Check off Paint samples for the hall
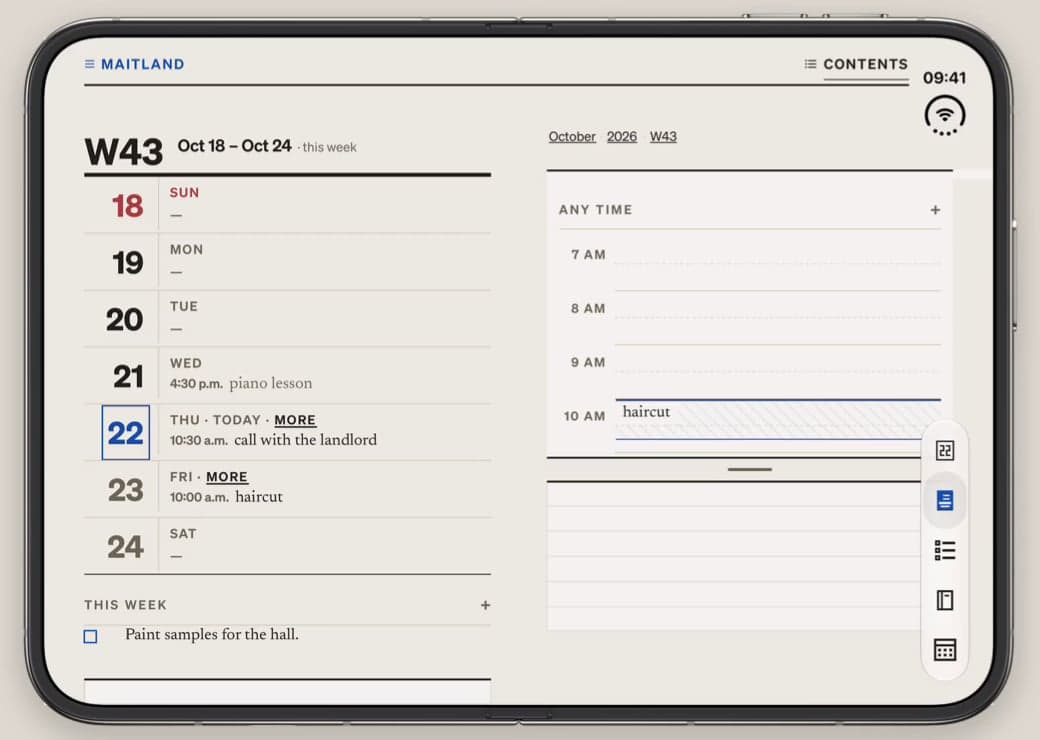Image resolution: width=1040 pixels, height=740 pixels. 91,637
